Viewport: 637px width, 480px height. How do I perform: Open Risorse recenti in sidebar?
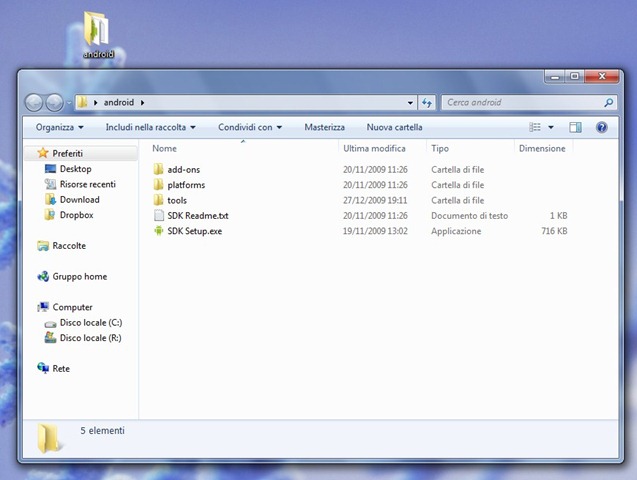(88, 184)
